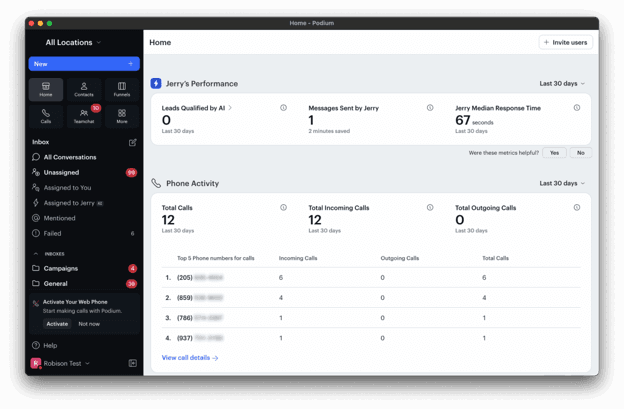
Task: Click the Invite users button
Action: click(x=566, y=43)
